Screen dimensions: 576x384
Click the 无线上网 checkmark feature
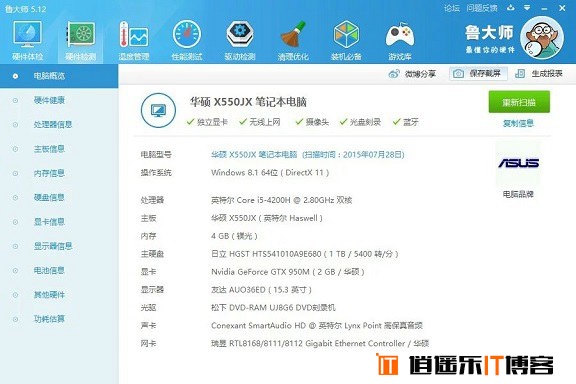tap(259, 122)
